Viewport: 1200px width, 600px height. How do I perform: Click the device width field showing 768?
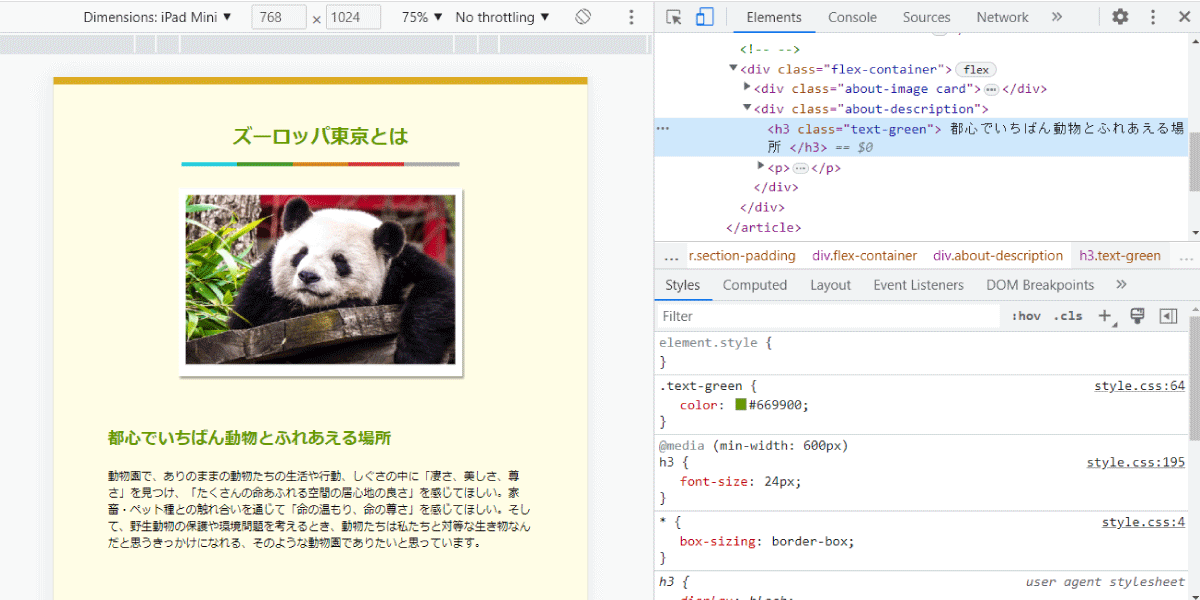(279, 17)
